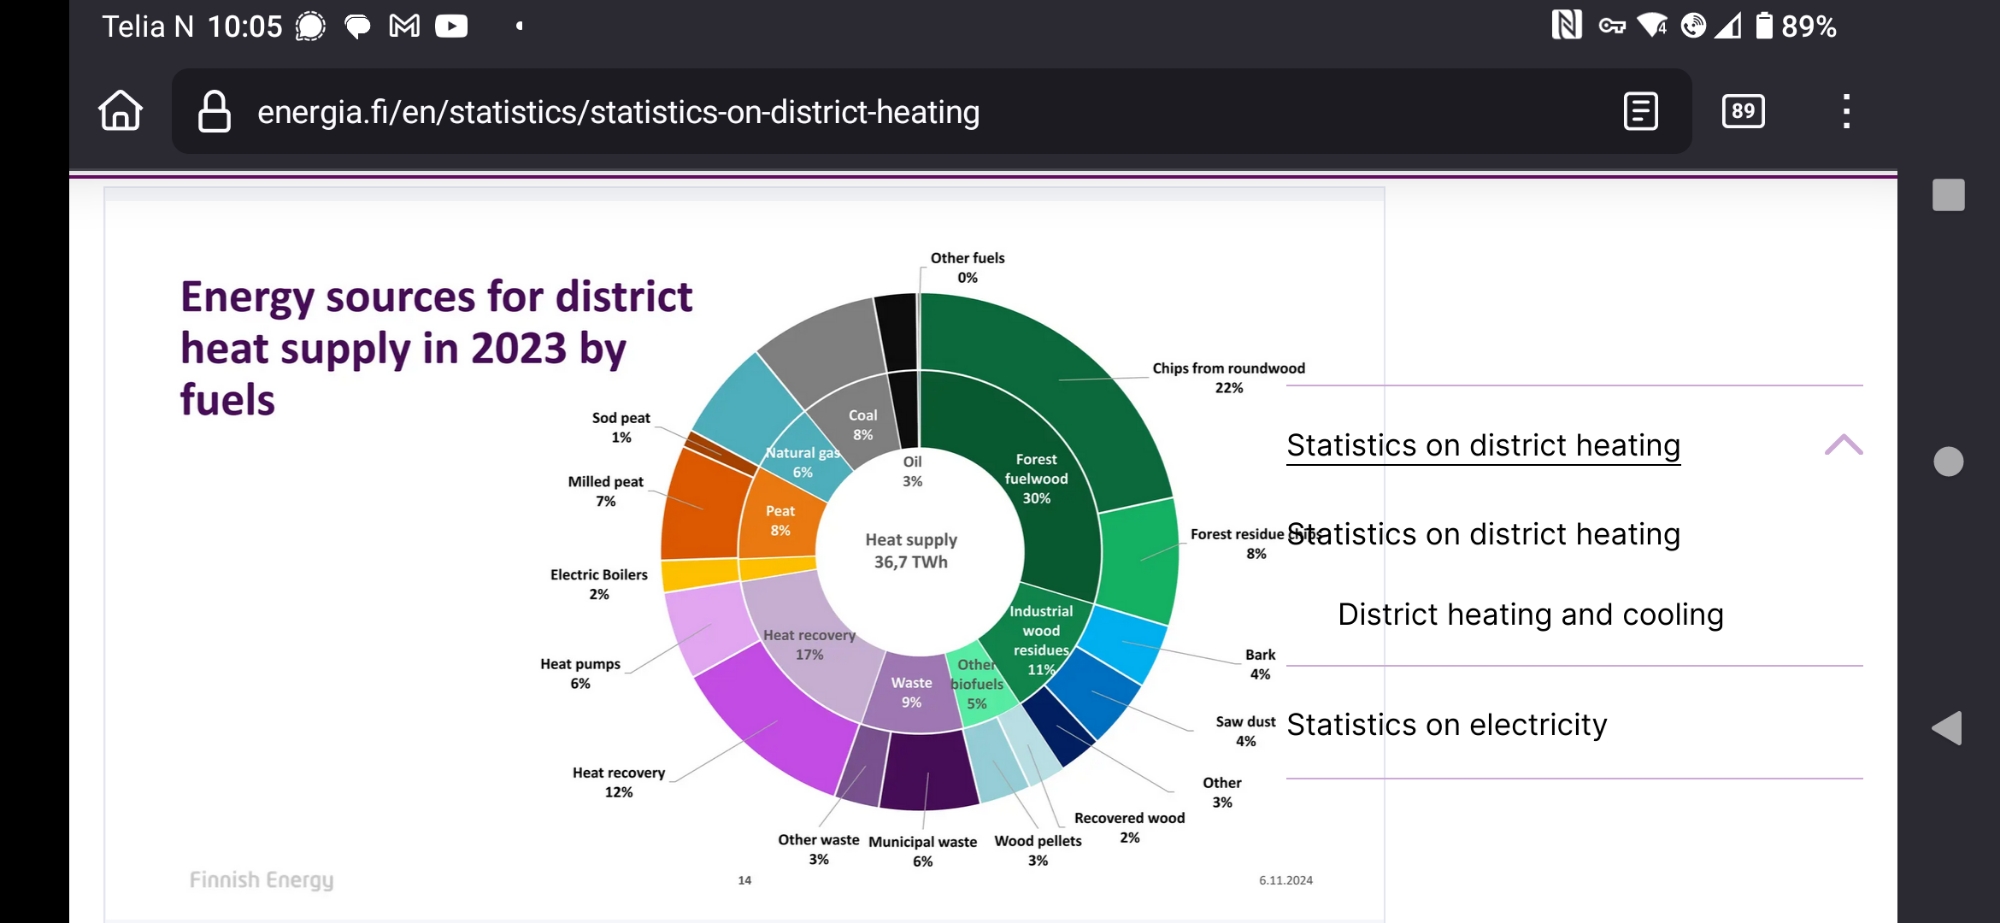Tap the Android recent apps square button
The height and width of the screenshot is (923, 2000).
1948,195
